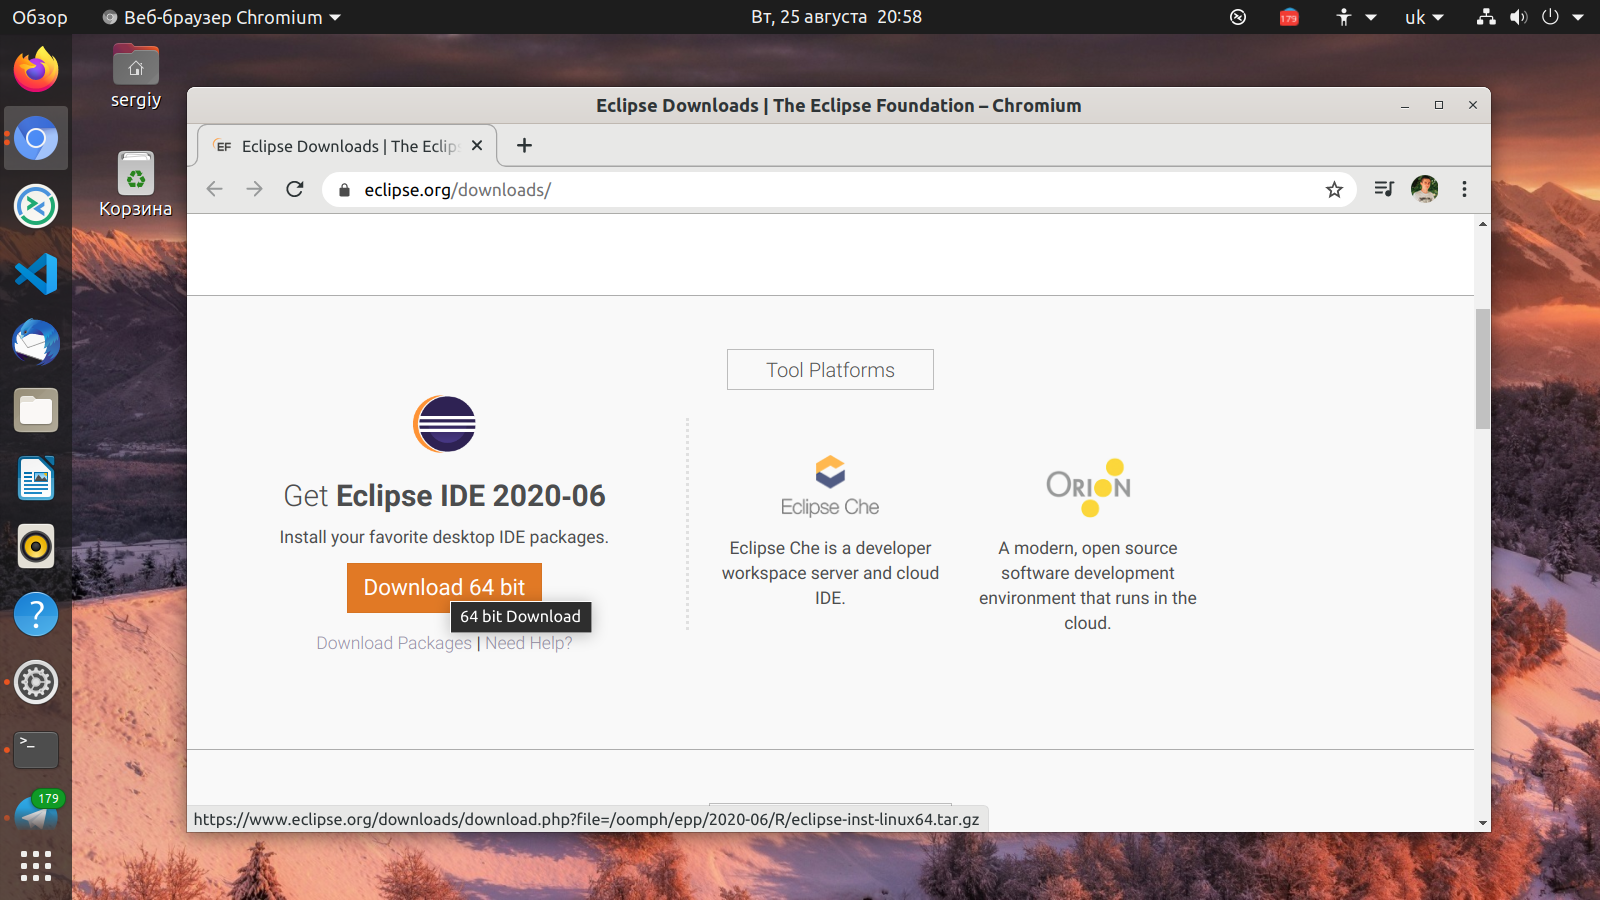Click the page vertical scrollbar thumb
Image resolution: width=1600 pixels, height=900 pixels.
[1482, 368]
